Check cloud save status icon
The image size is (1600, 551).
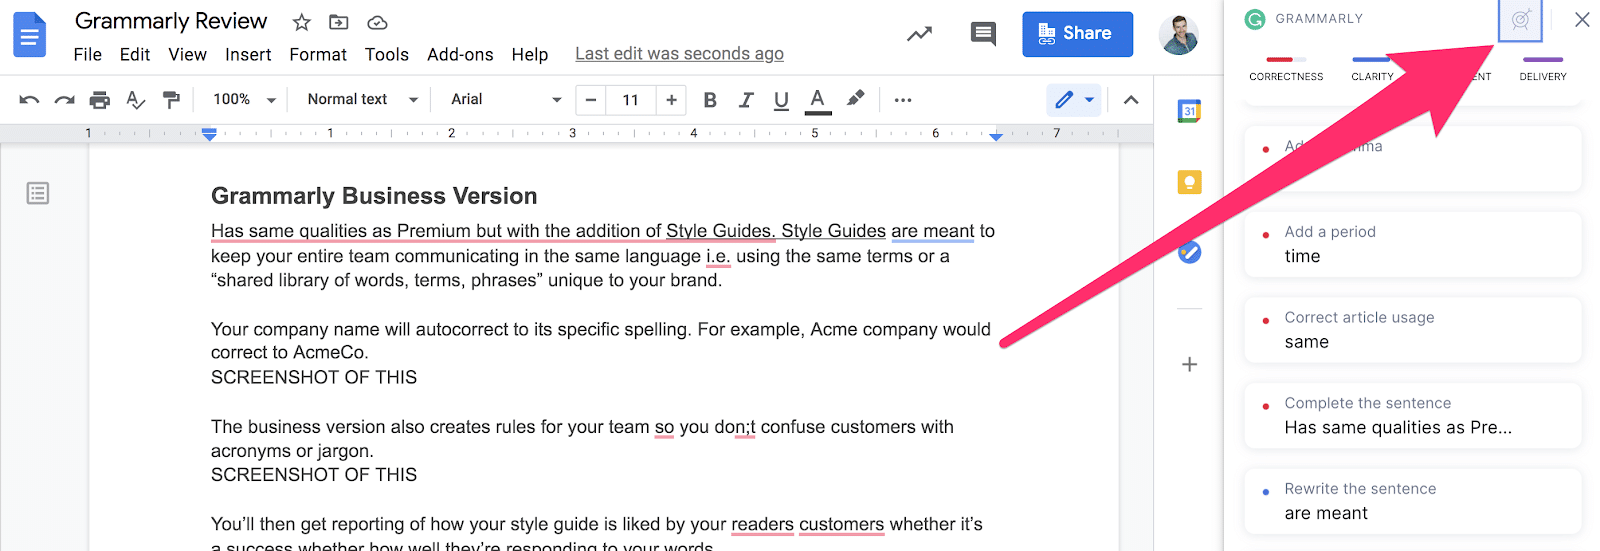pyautogui.click(x=377, y=22)
